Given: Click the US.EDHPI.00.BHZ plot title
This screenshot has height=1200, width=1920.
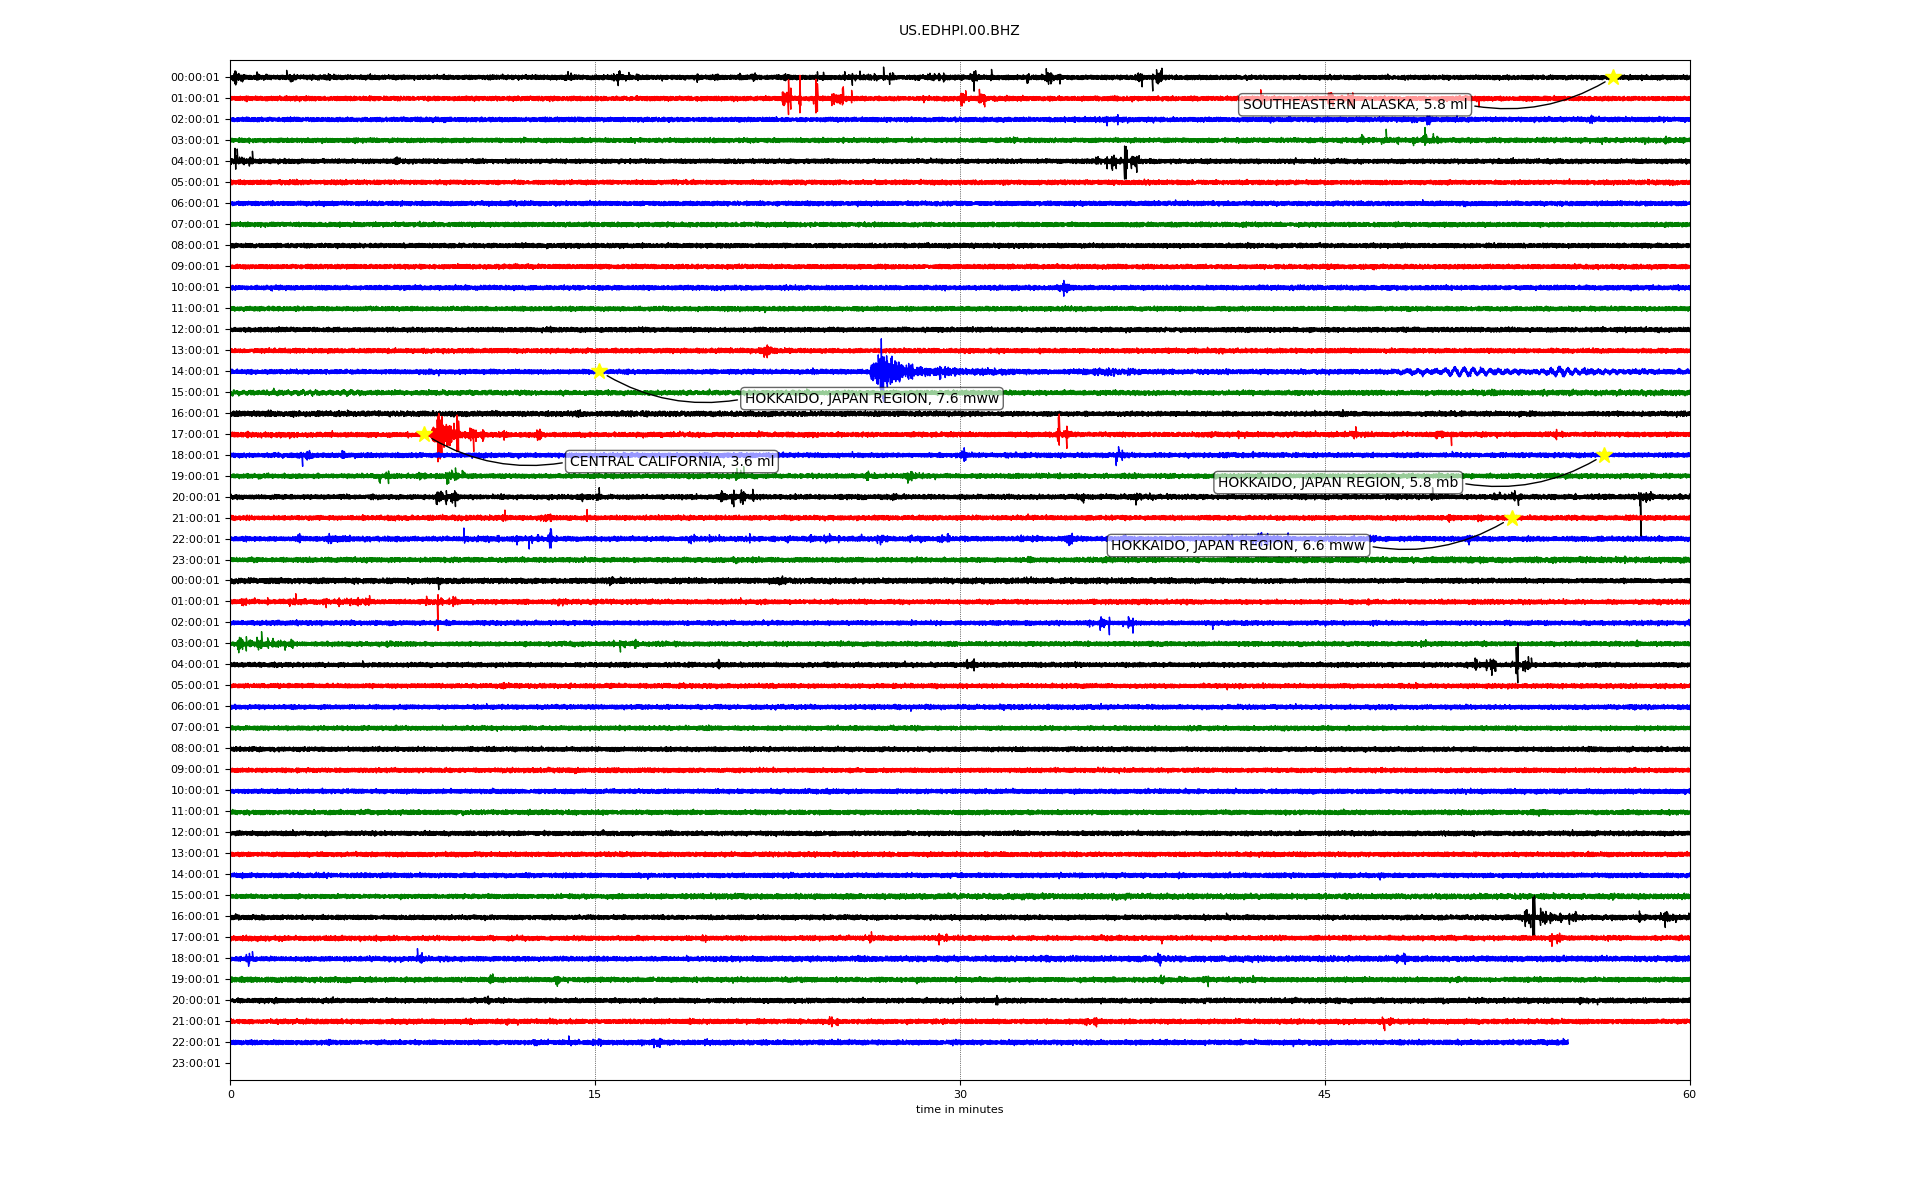Looking at the screenshot, I should click(959, 31).
